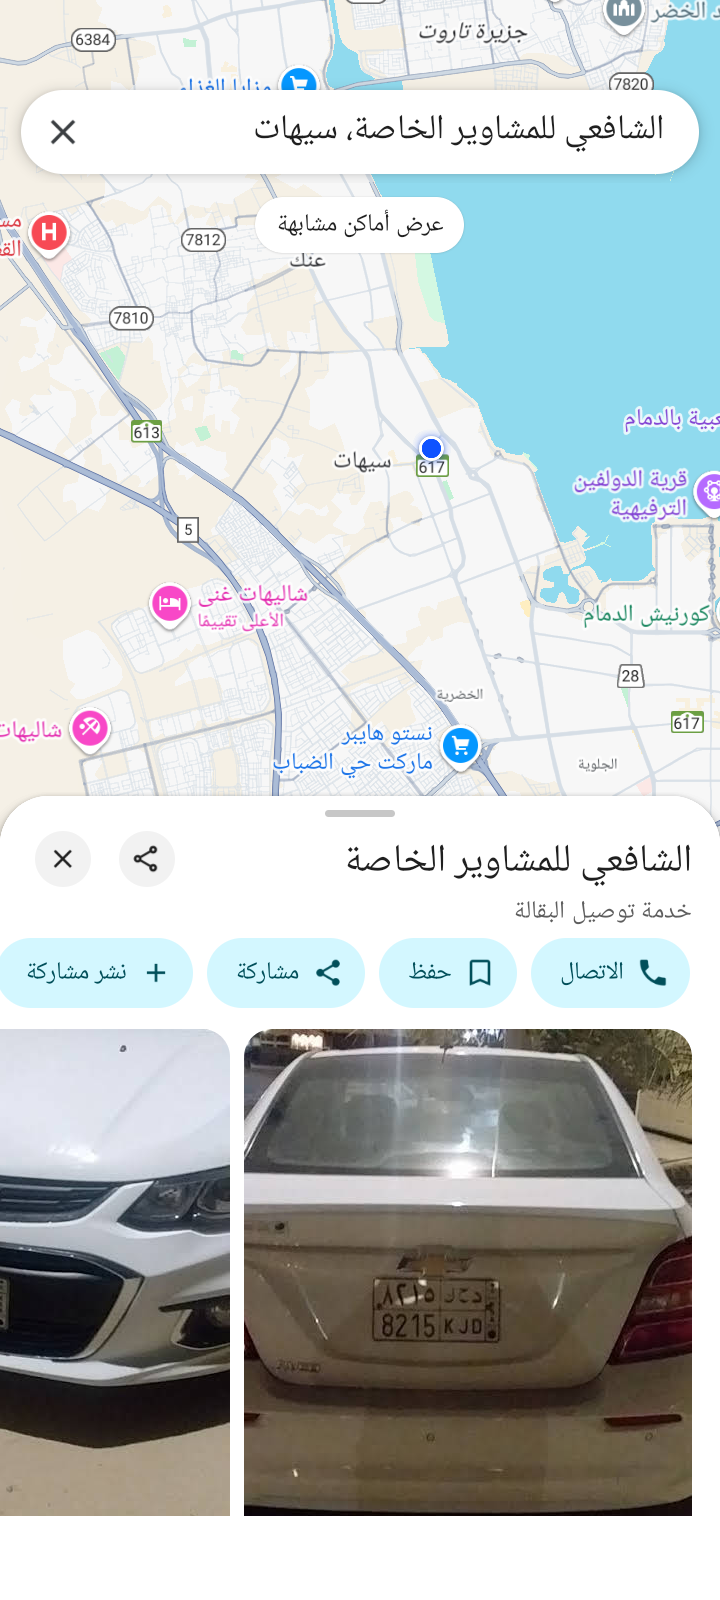The height and width of the screenshot is (1600, 720).
Task: Tap the place title الشافعي للمشاوير الخاصة
Action: point(518,859)
